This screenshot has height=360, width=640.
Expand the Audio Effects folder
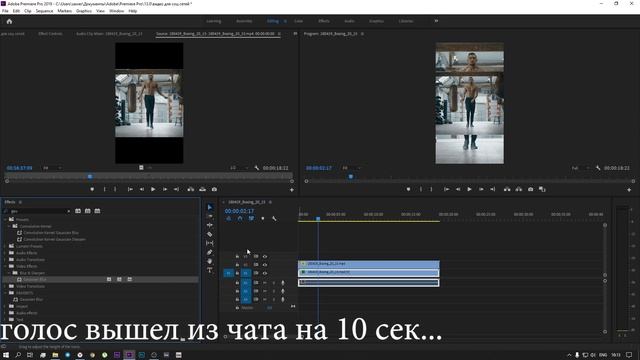[x=5, y=253]
